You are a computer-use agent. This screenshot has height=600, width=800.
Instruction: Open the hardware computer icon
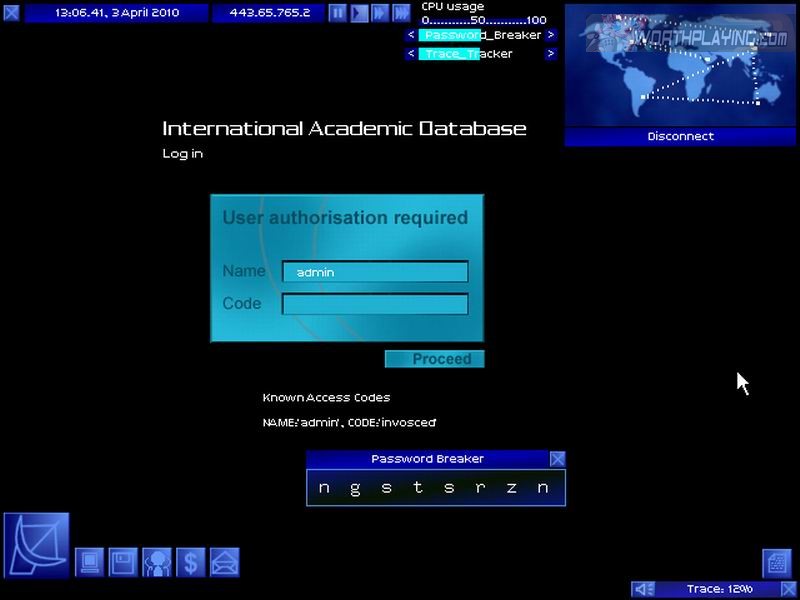click(90, 562)
